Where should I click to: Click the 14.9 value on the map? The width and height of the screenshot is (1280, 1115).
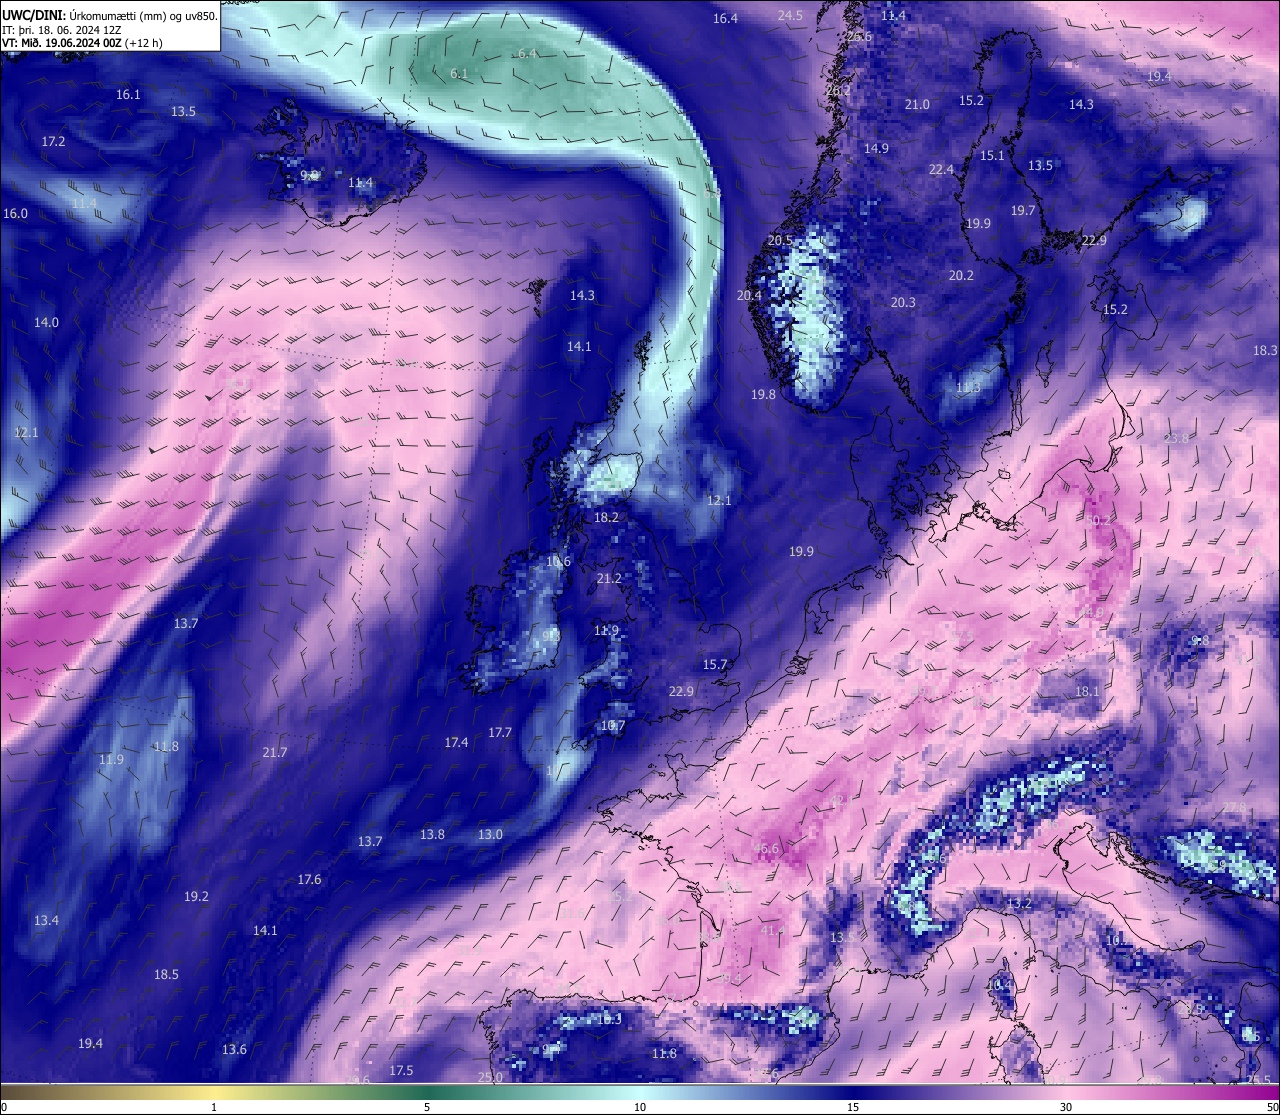coord(876,149)
